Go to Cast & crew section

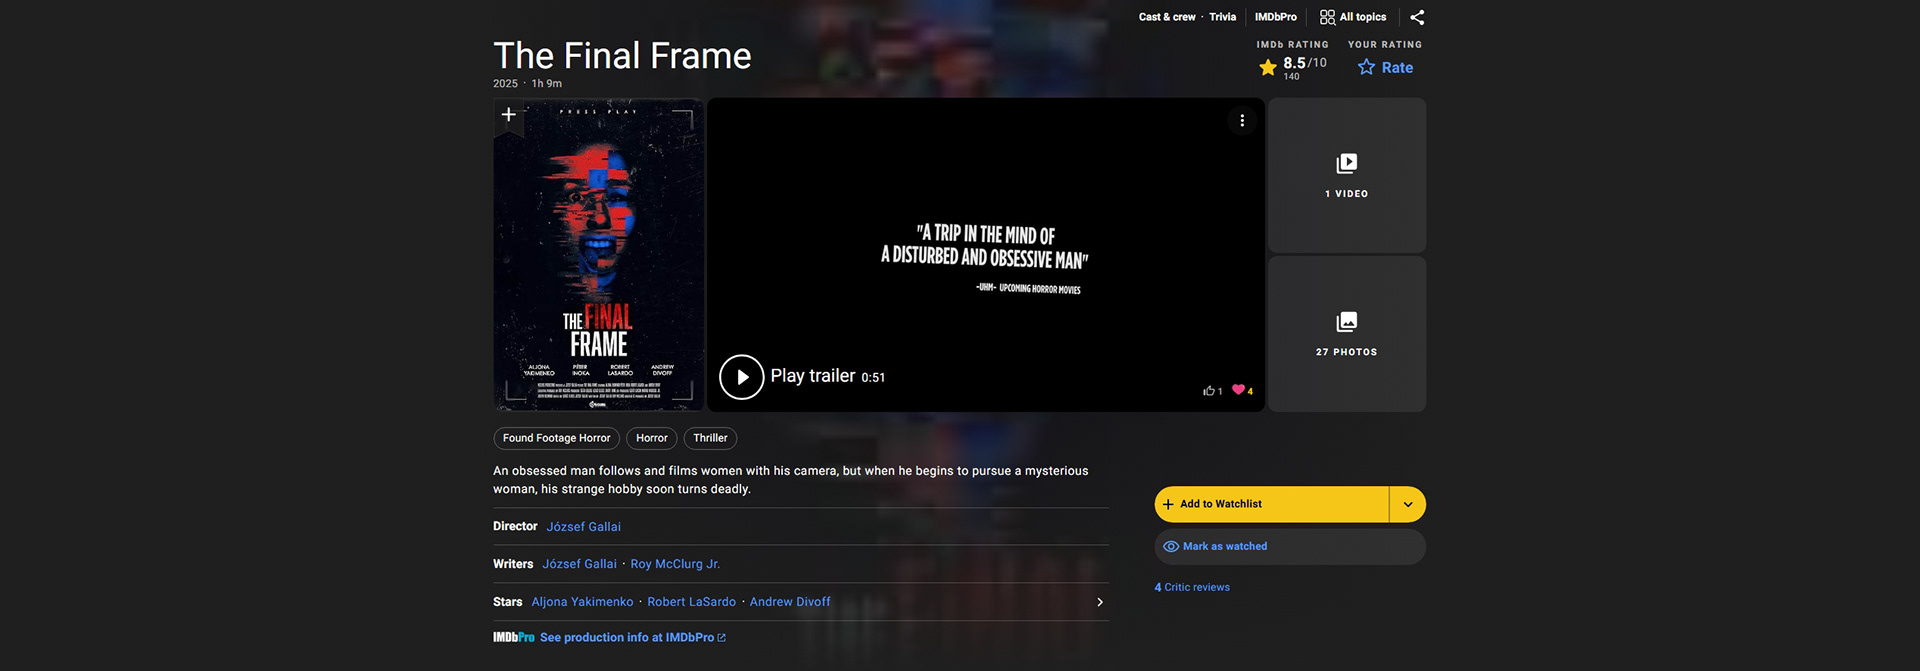[1167, 17]
